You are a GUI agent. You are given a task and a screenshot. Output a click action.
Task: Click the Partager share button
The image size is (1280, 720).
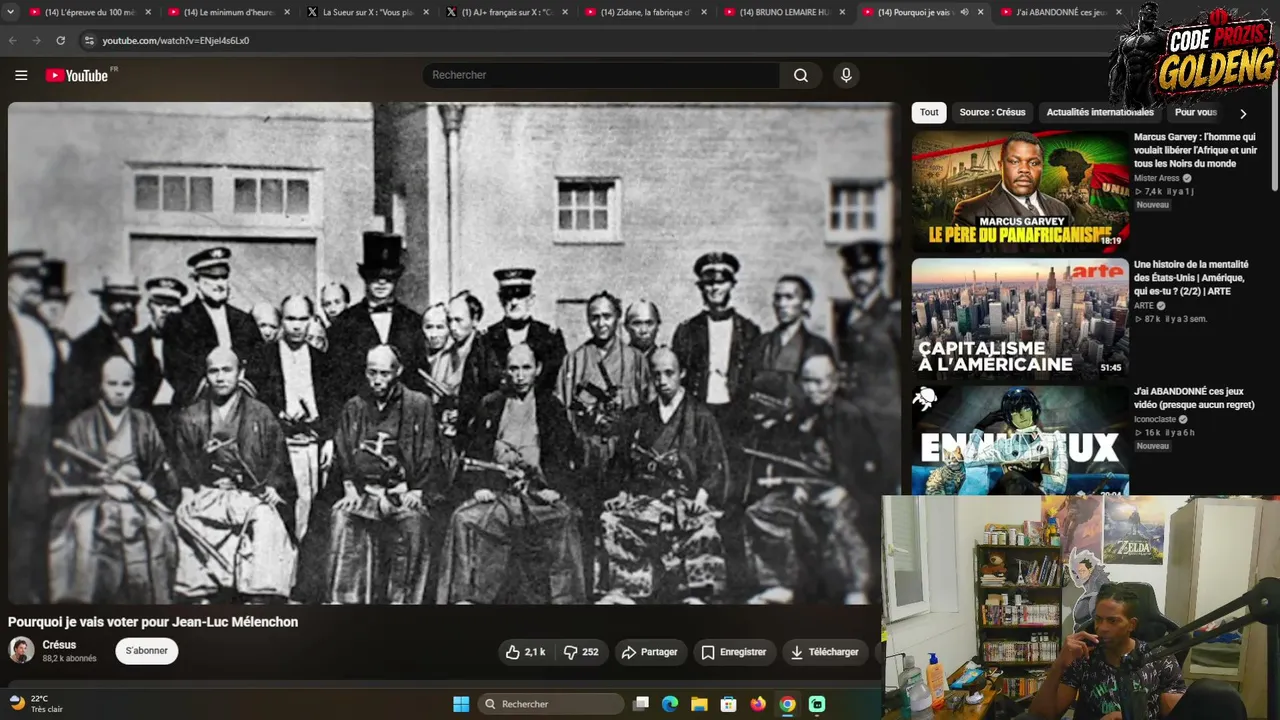pos(650,652)
